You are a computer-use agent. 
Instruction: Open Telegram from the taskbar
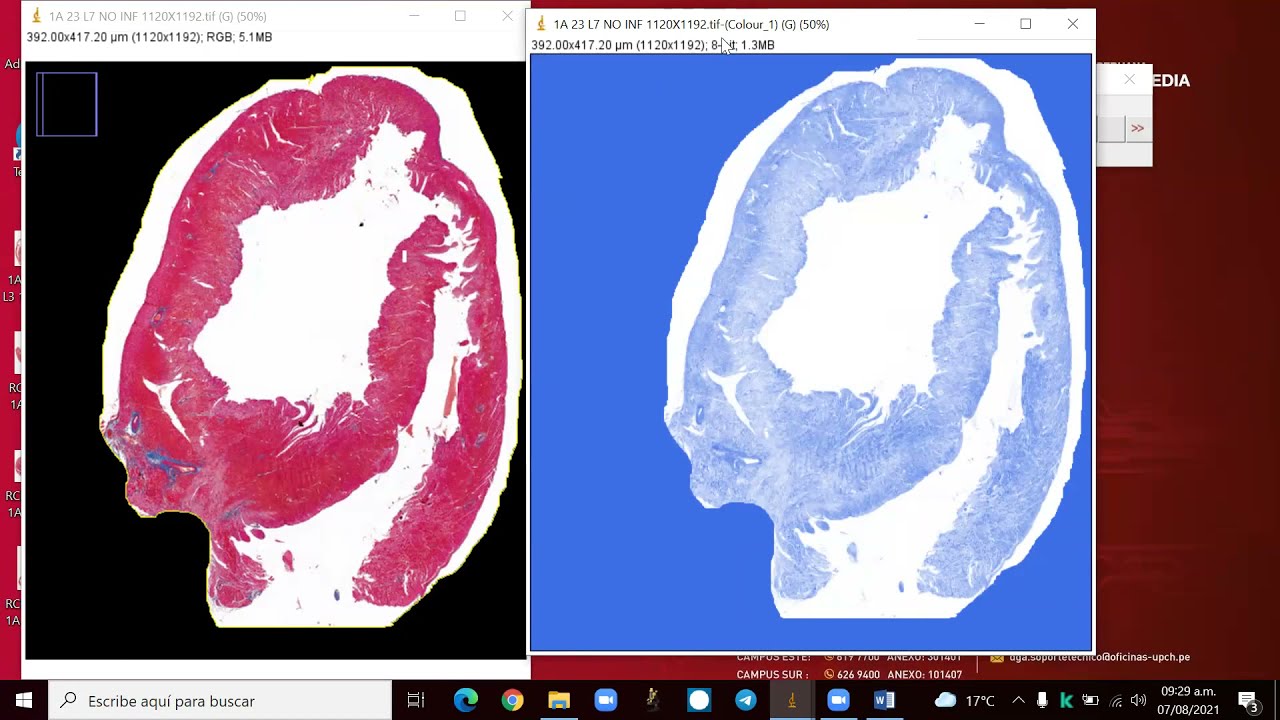point(745,701)
